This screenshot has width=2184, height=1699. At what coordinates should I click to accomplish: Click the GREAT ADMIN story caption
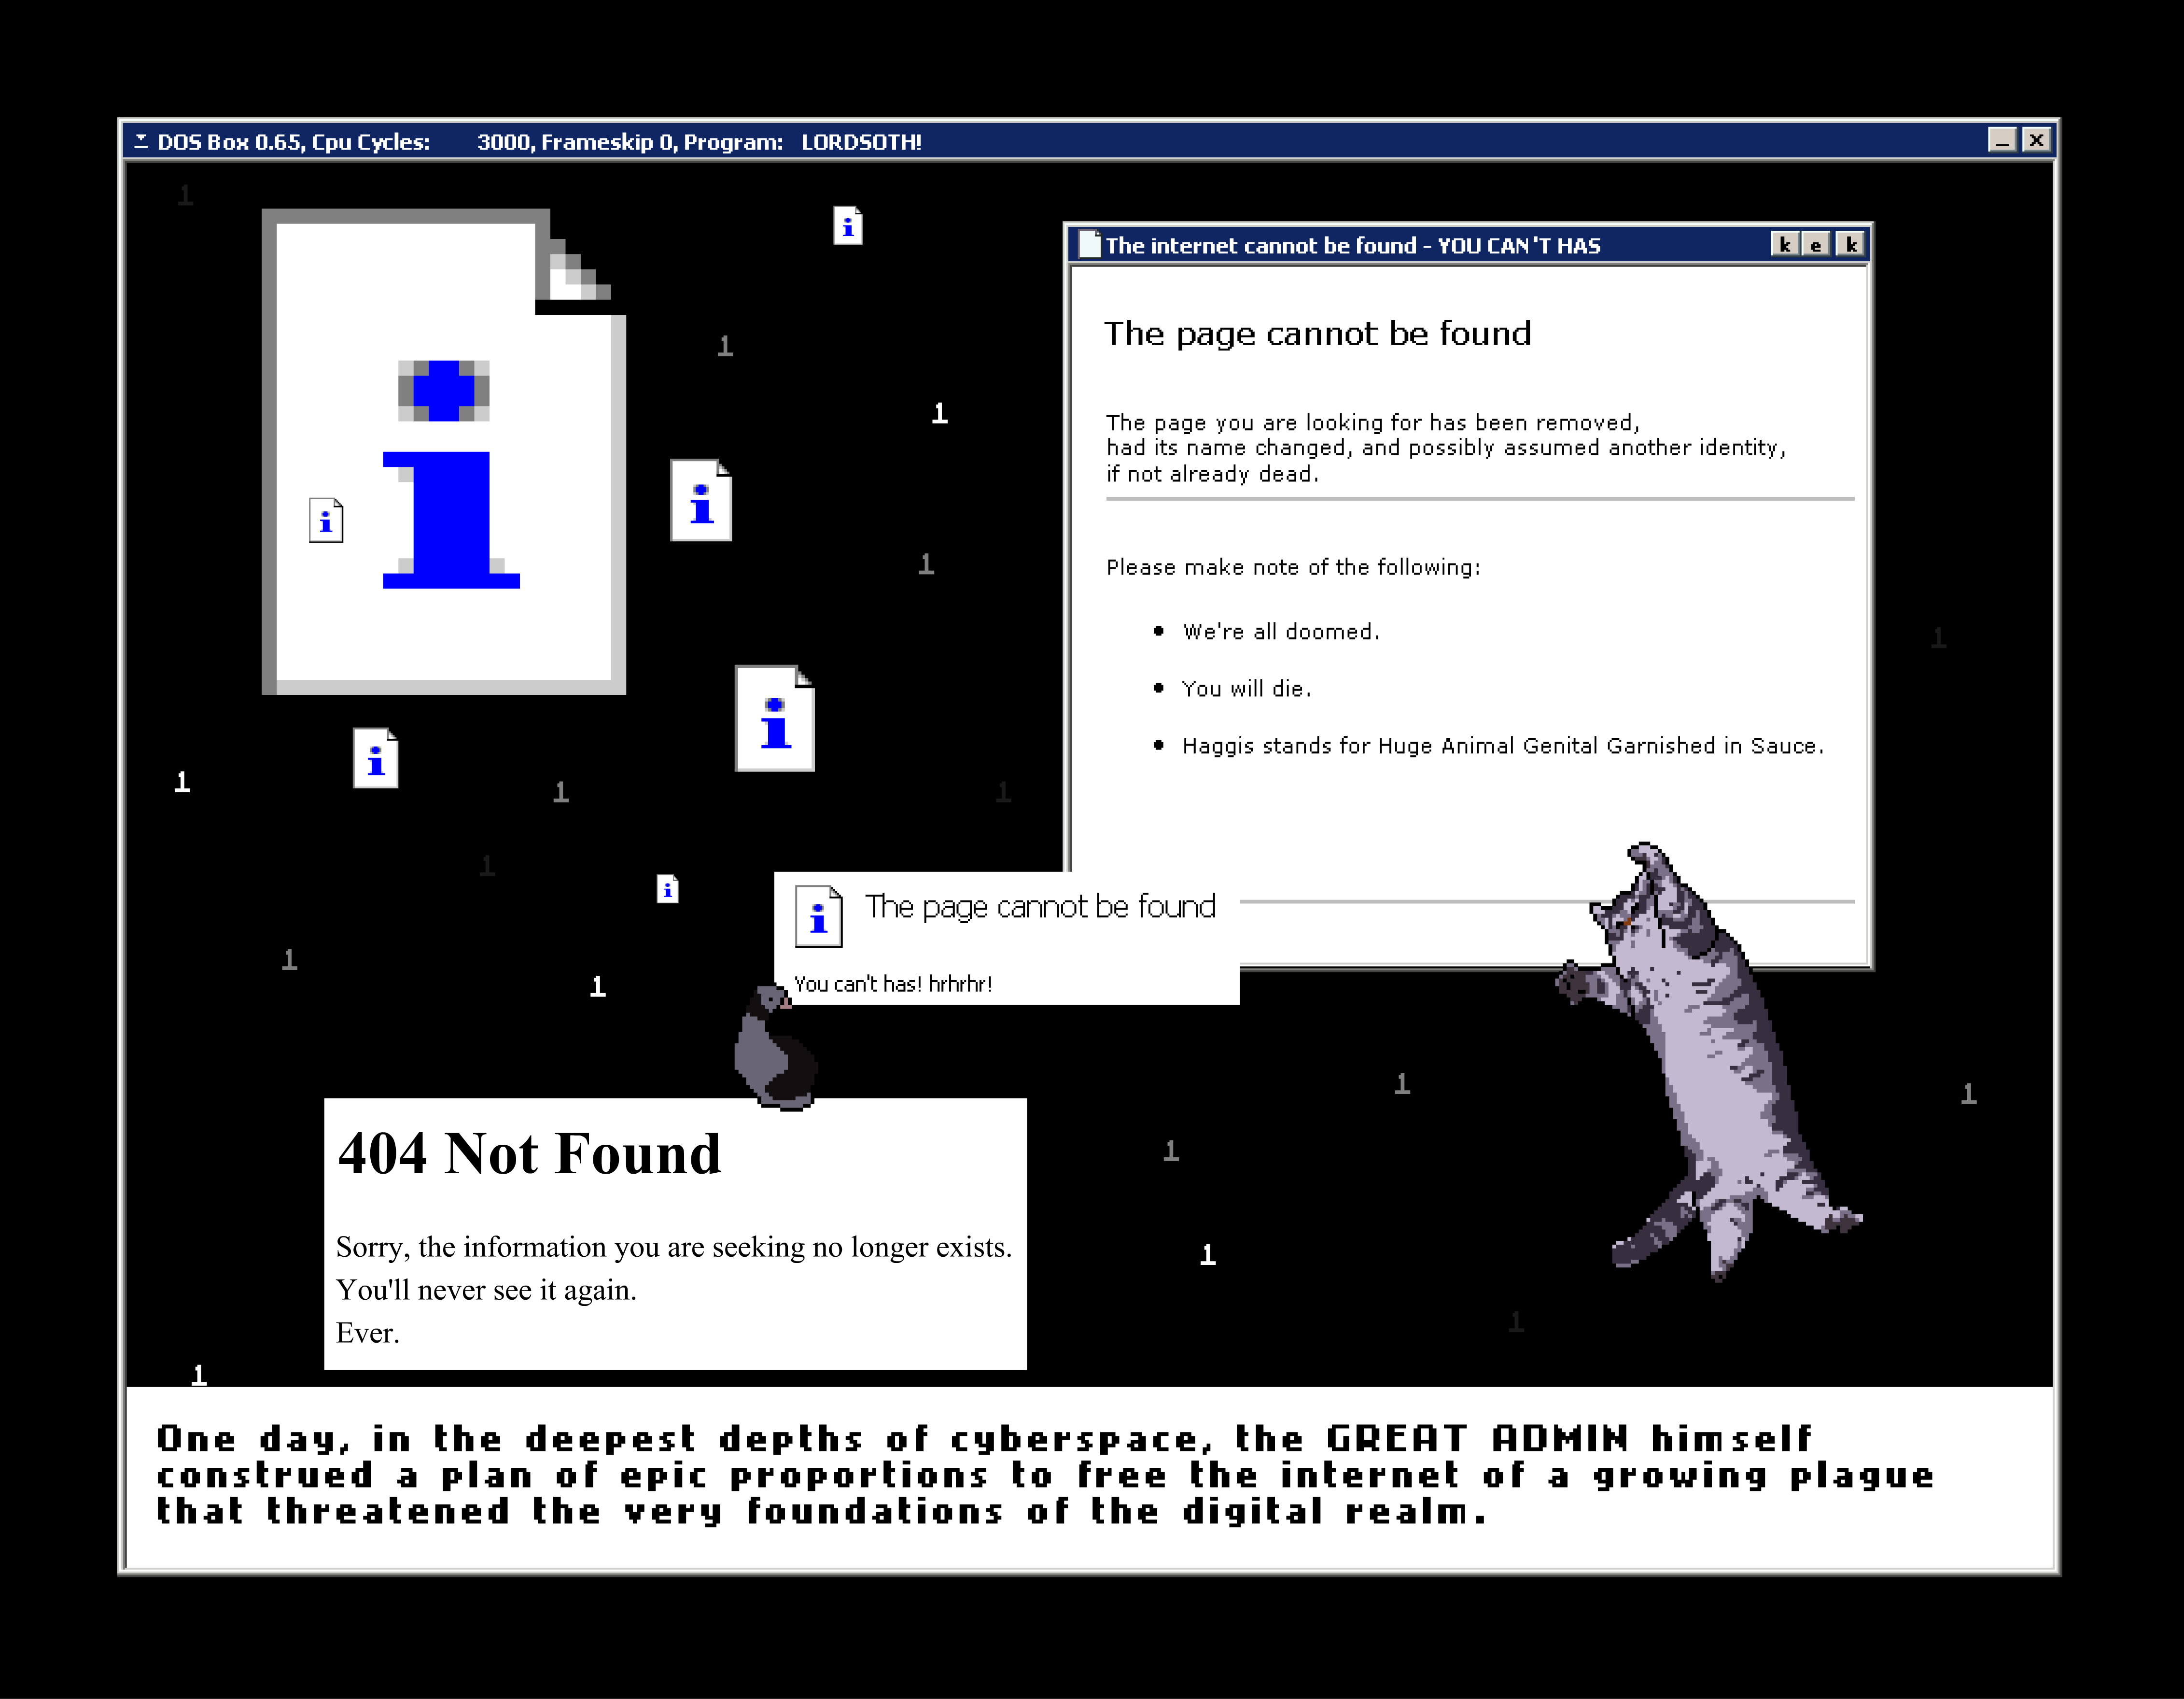tap(1045, 1475)
